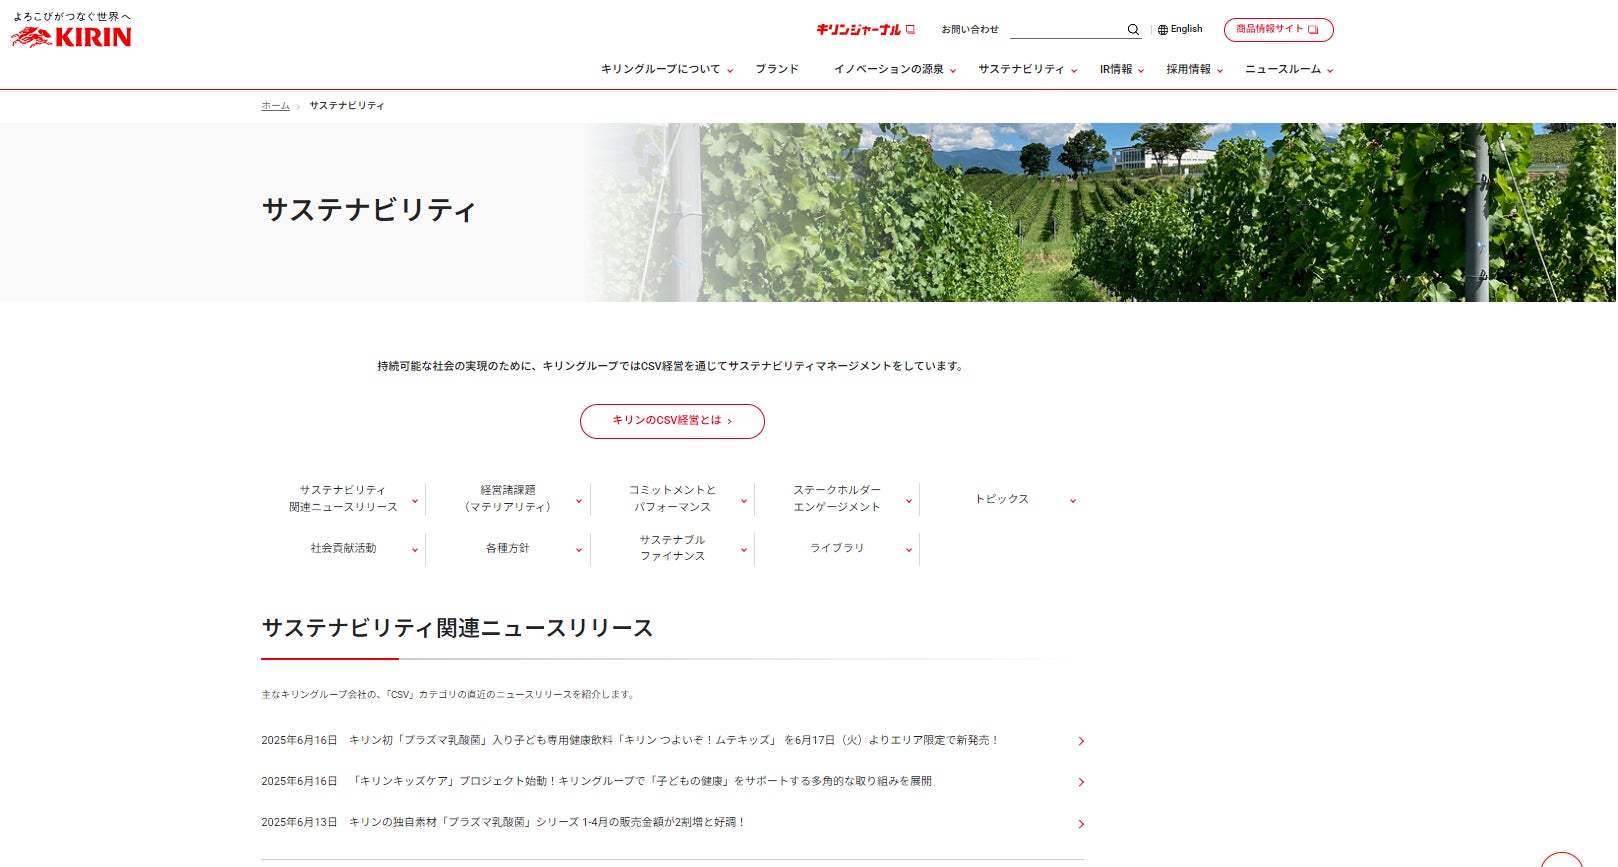Expand the サステナビリティ header menu
Image resolution: width=1618 pixels, height=867 pixels.
1027,69
